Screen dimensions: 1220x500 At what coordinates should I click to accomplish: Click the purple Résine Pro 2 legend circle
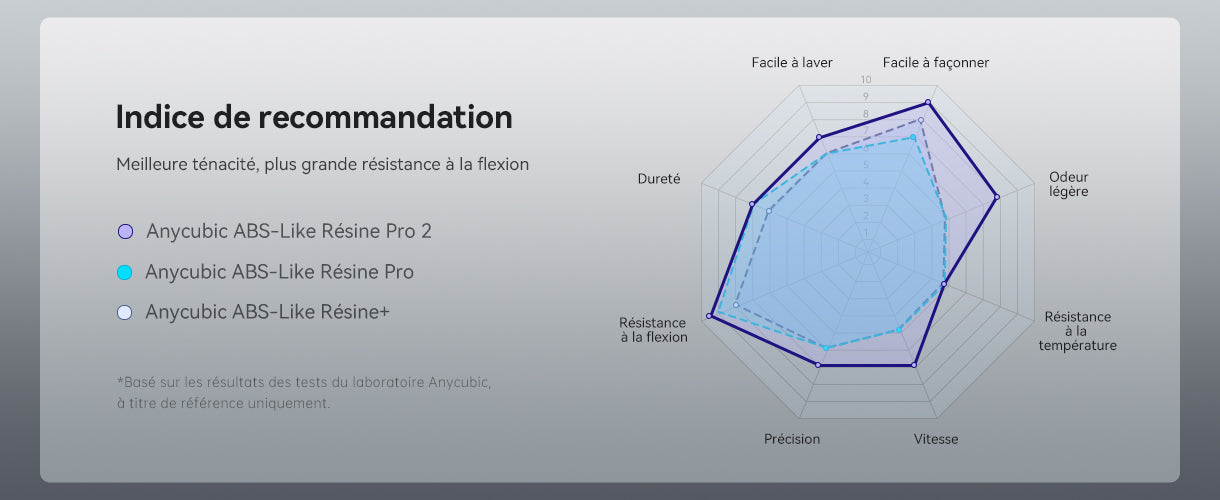pos(125,232)
